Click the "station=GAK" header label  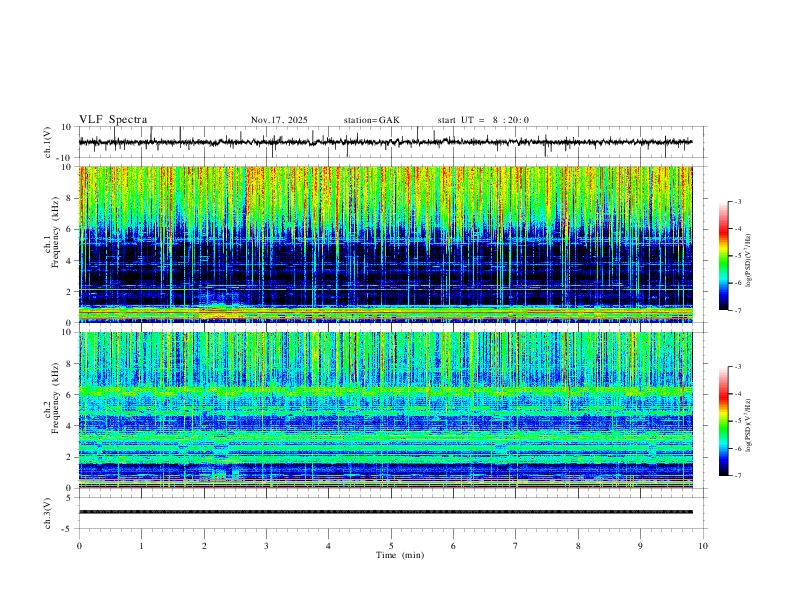point(371,120)
